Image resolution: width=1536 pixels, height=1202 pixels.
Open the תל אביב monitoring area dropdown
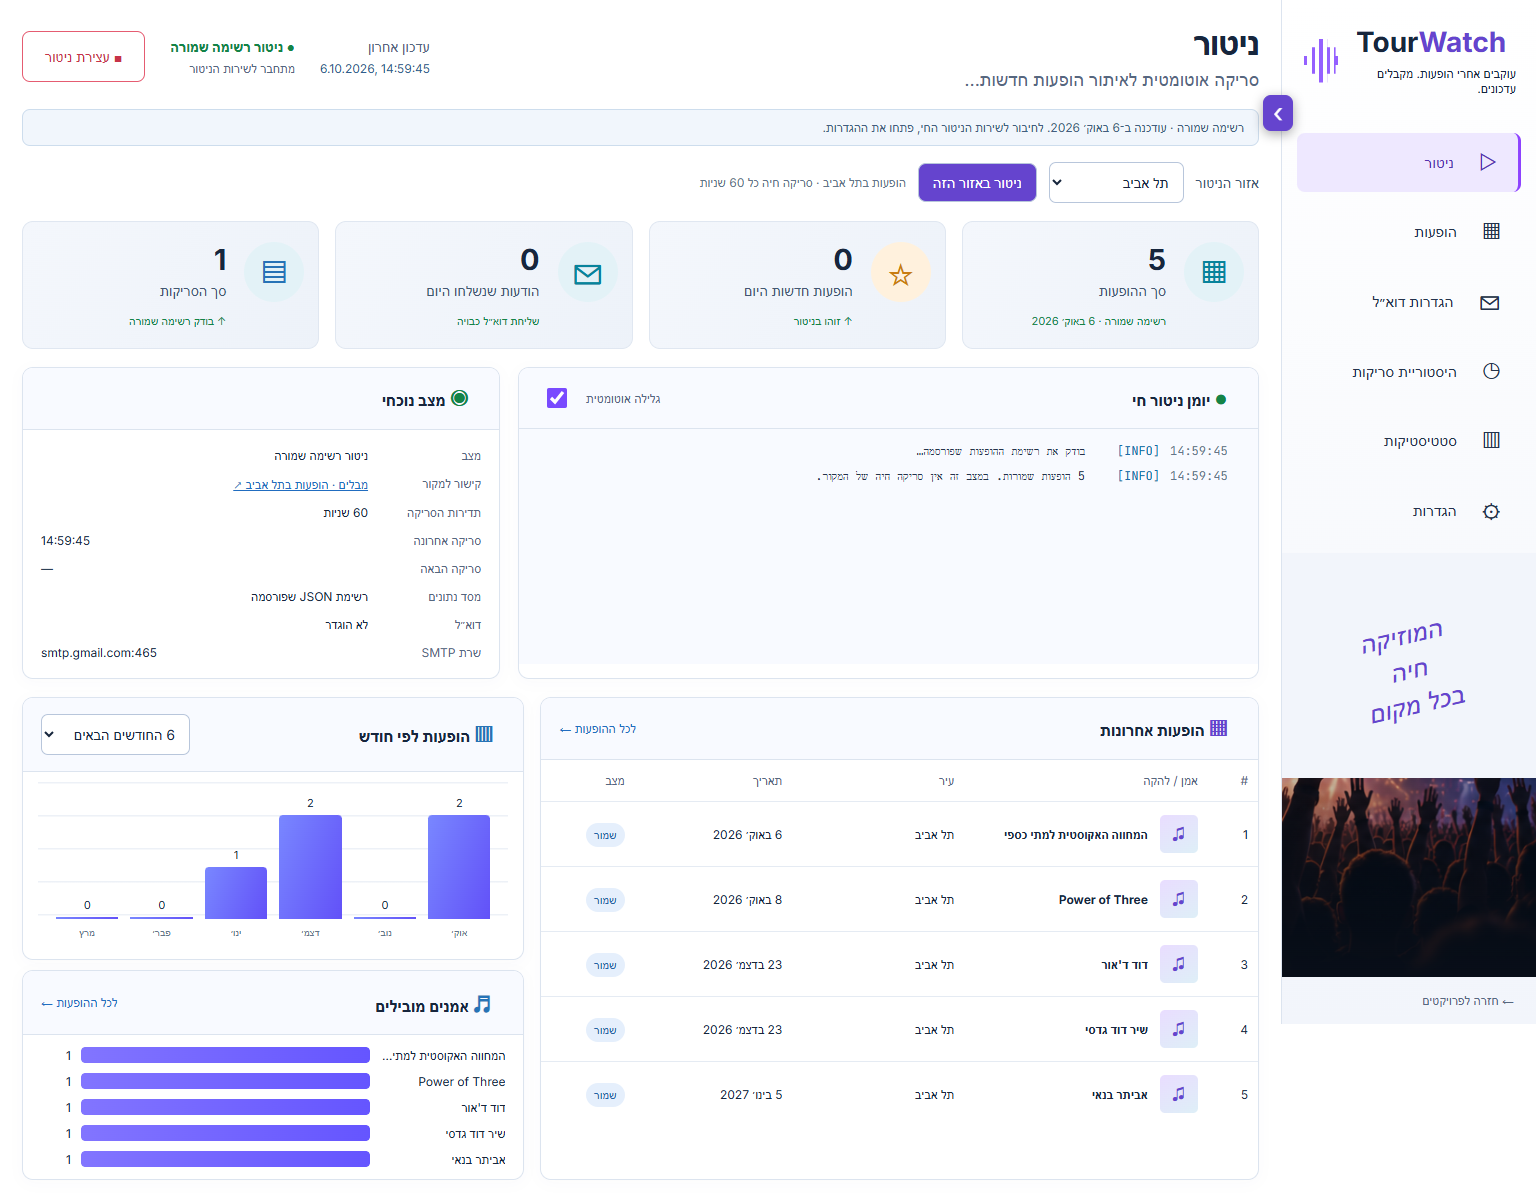click(1116, 183)
